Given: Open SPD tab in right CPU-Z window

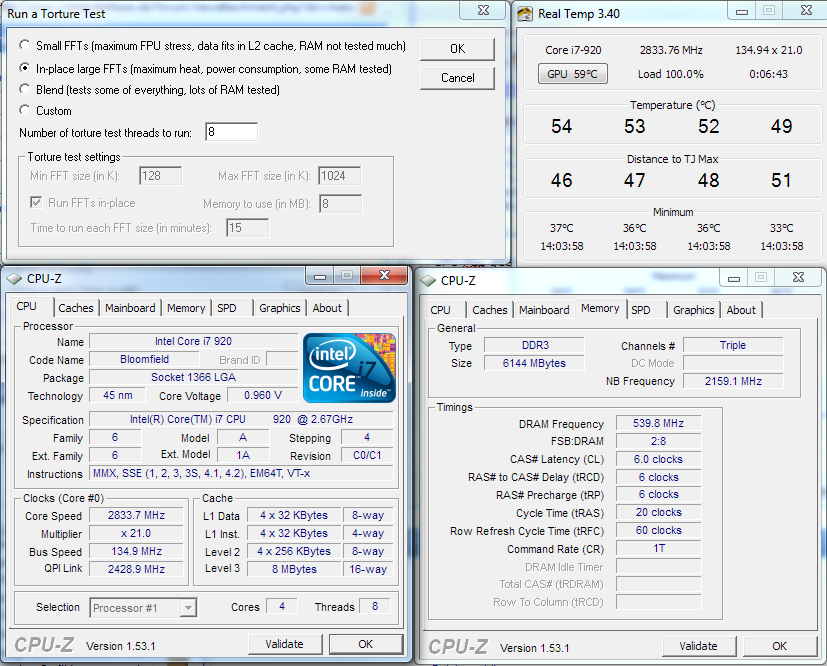Looking at the screenshot, I should click(641, 310).
